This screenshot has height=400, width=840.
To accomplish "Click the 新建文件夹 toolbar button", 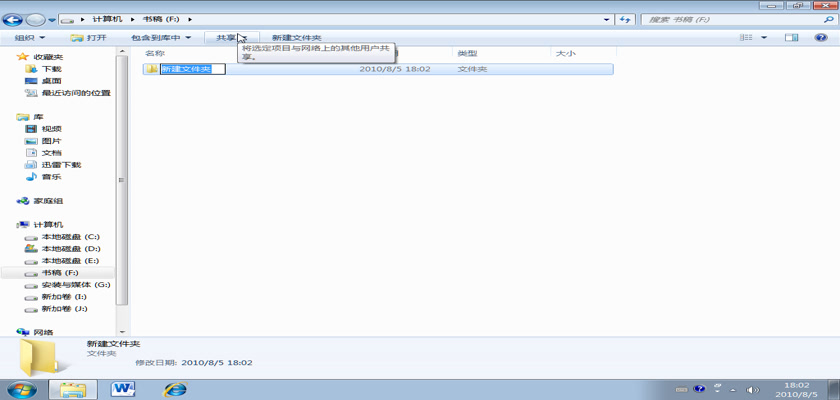I will click(x=296, y=37).
